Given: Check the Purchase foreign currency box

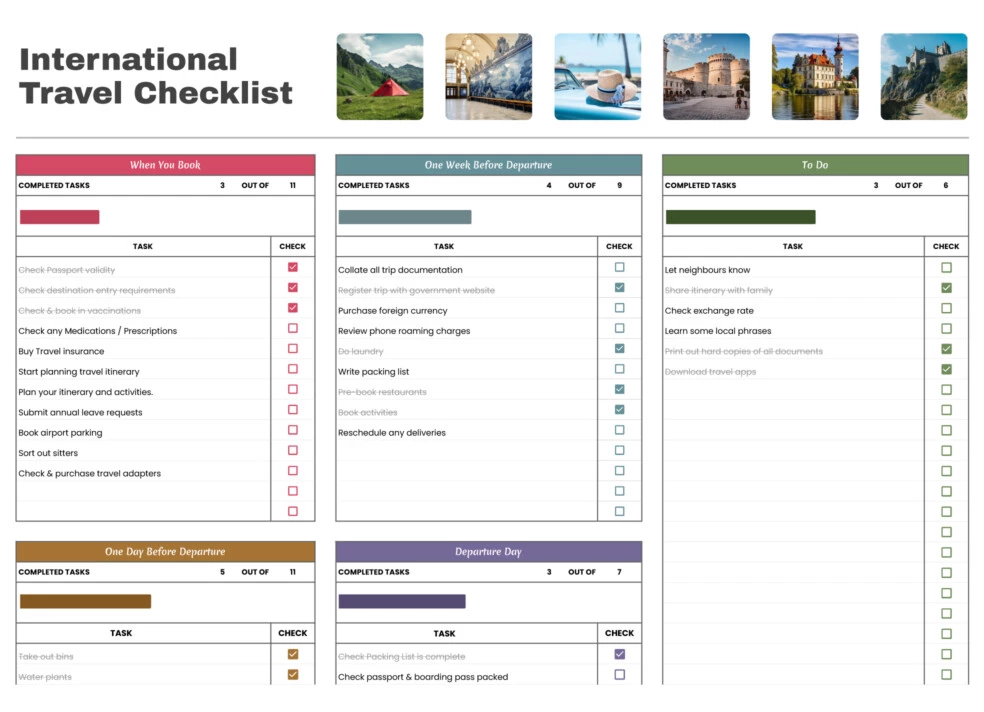Looking at the screenshot, I should (619, 308).
